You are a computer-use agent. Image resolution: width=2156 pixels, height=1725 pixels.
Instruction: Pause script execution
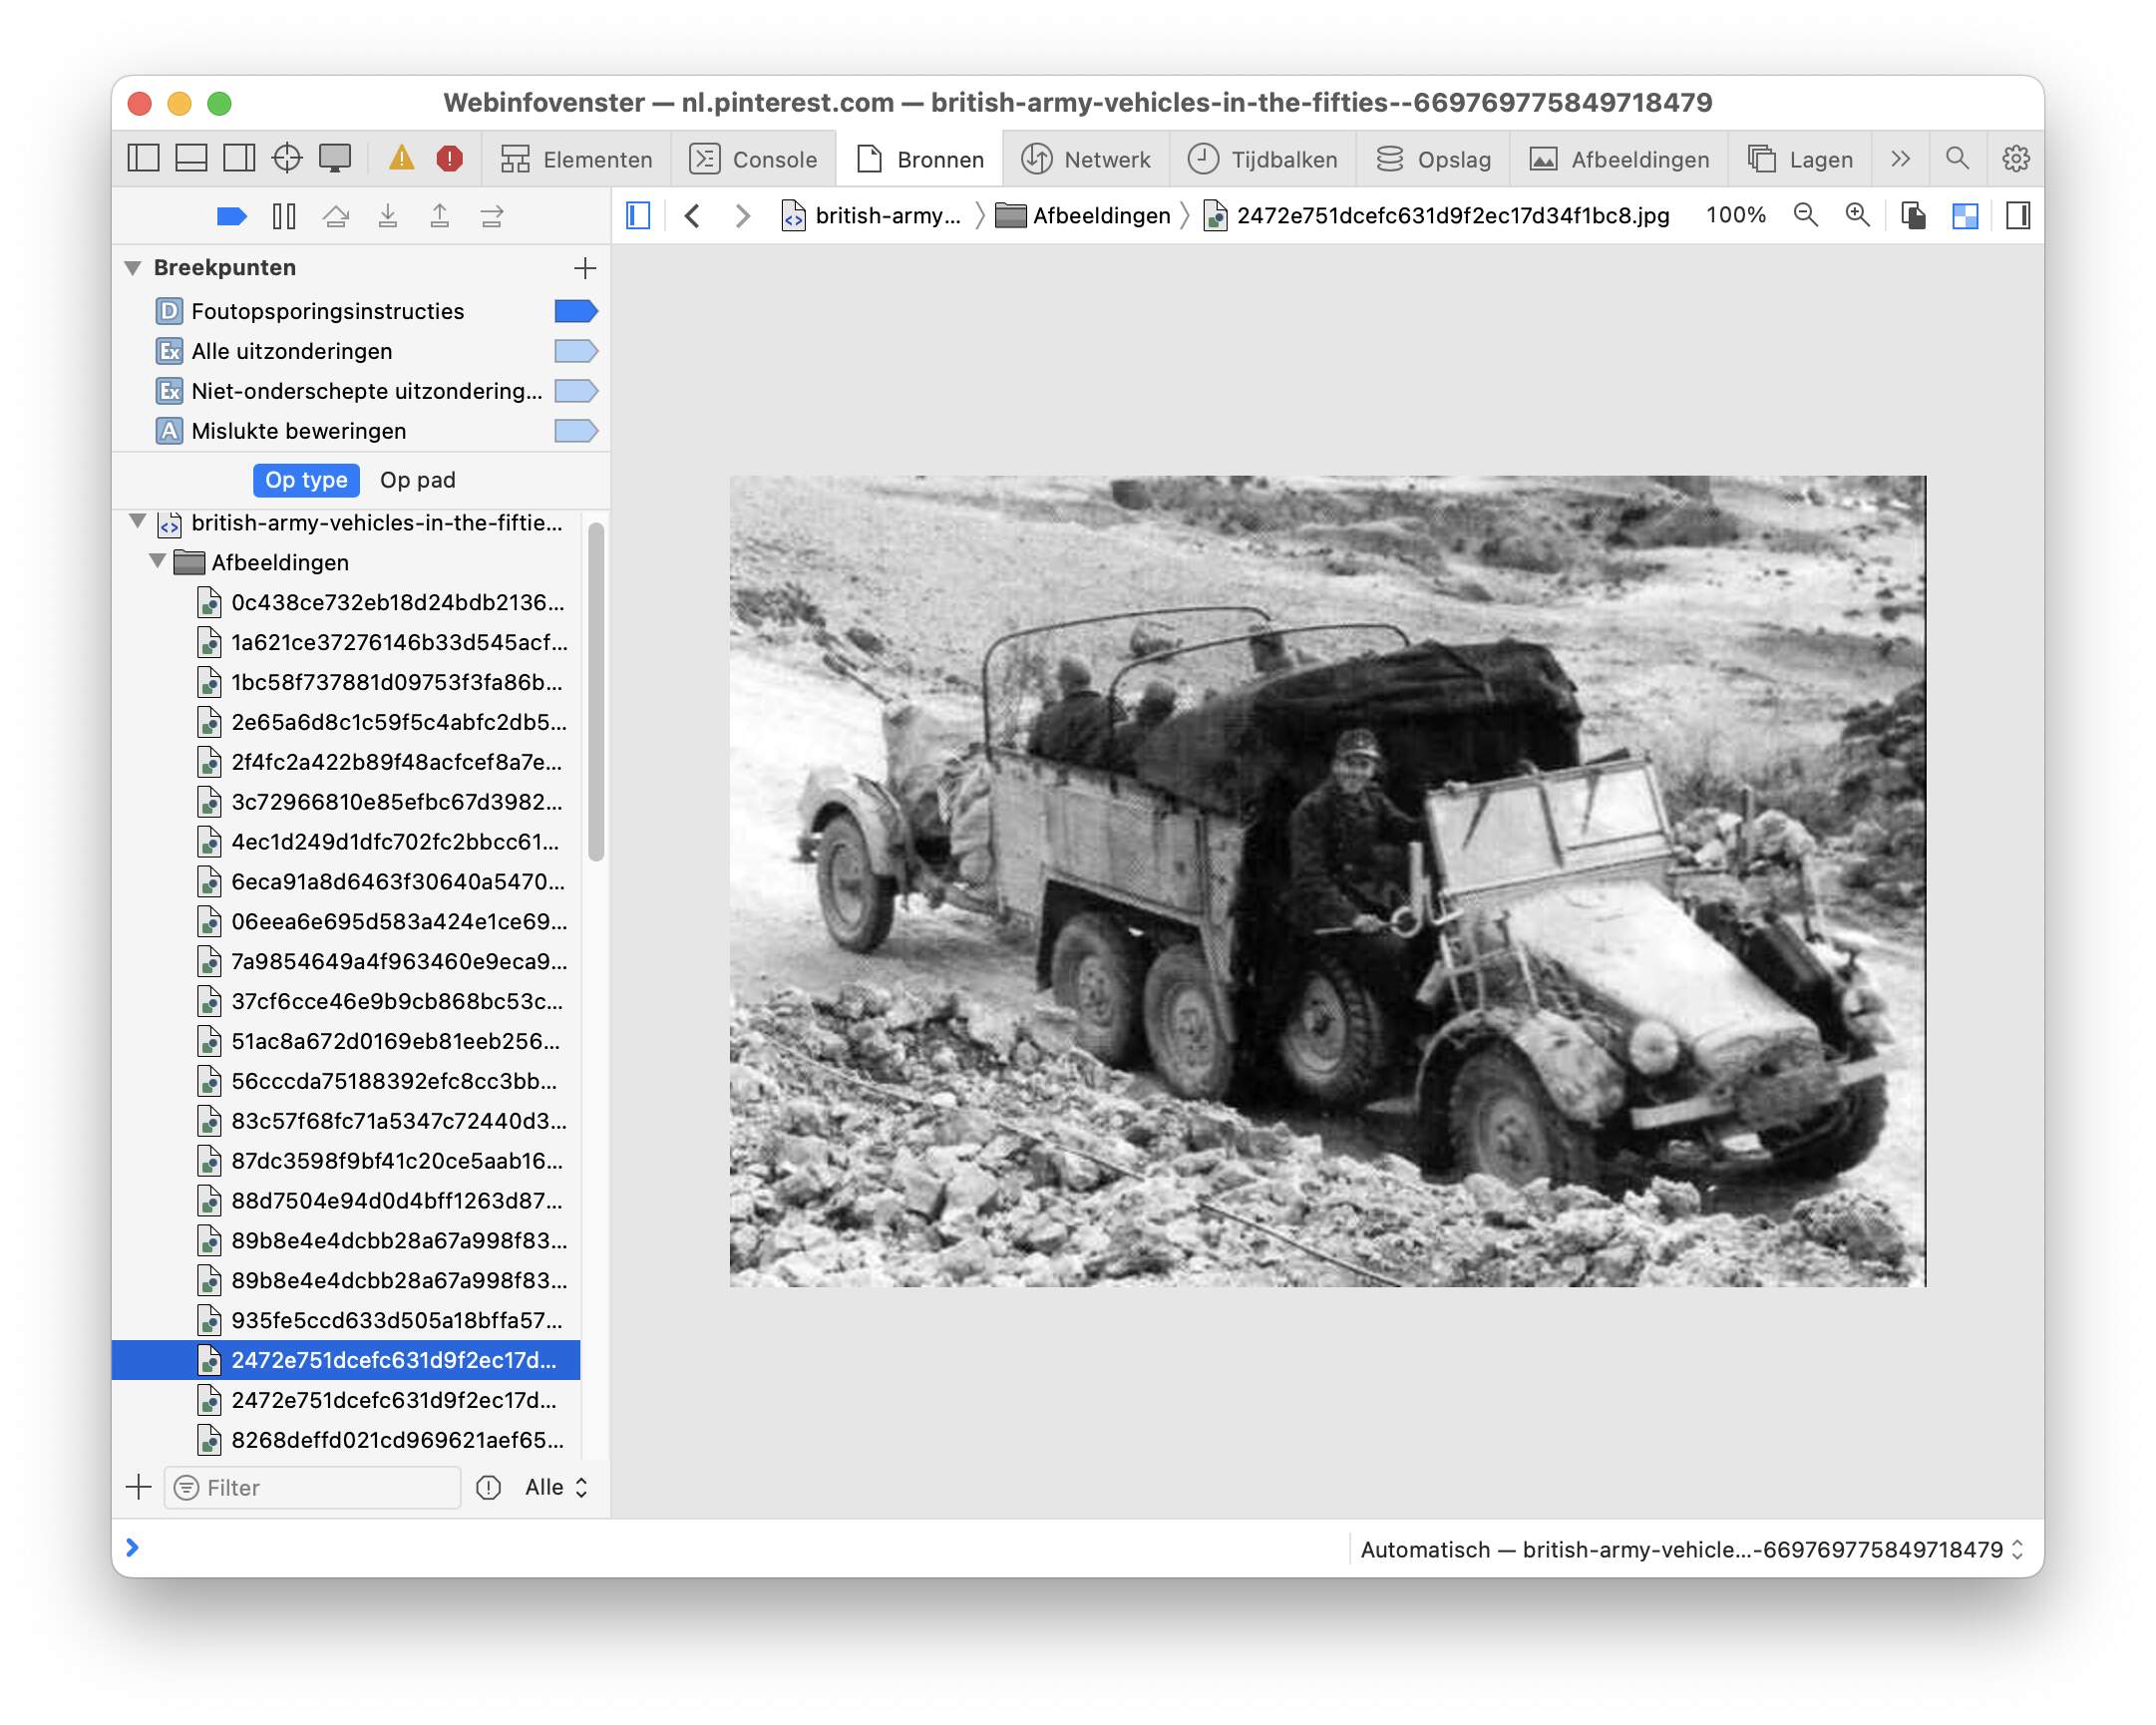[284, 216]
